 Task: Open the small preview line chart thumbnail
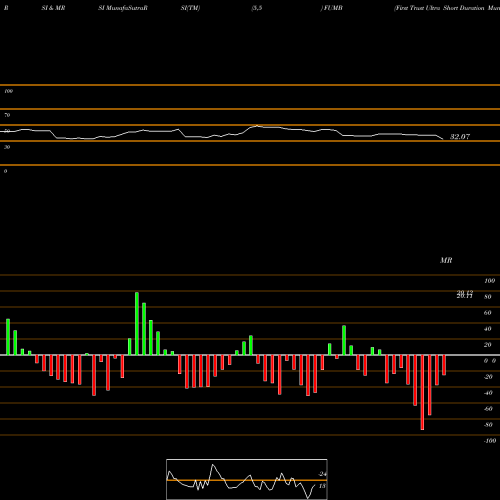pos(247,479)
